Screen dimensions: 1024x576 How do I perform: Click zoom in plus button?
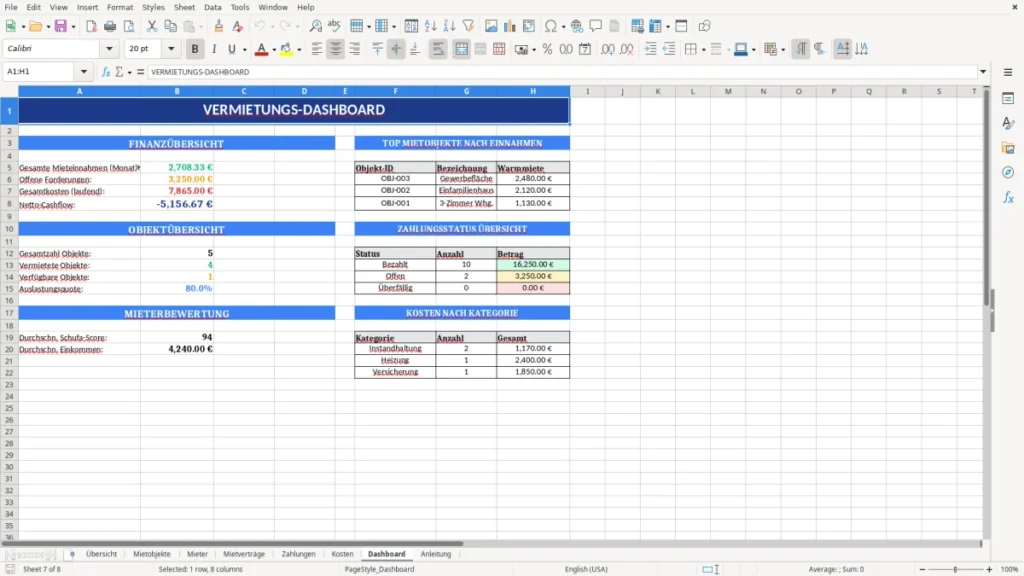coord(989,569)
